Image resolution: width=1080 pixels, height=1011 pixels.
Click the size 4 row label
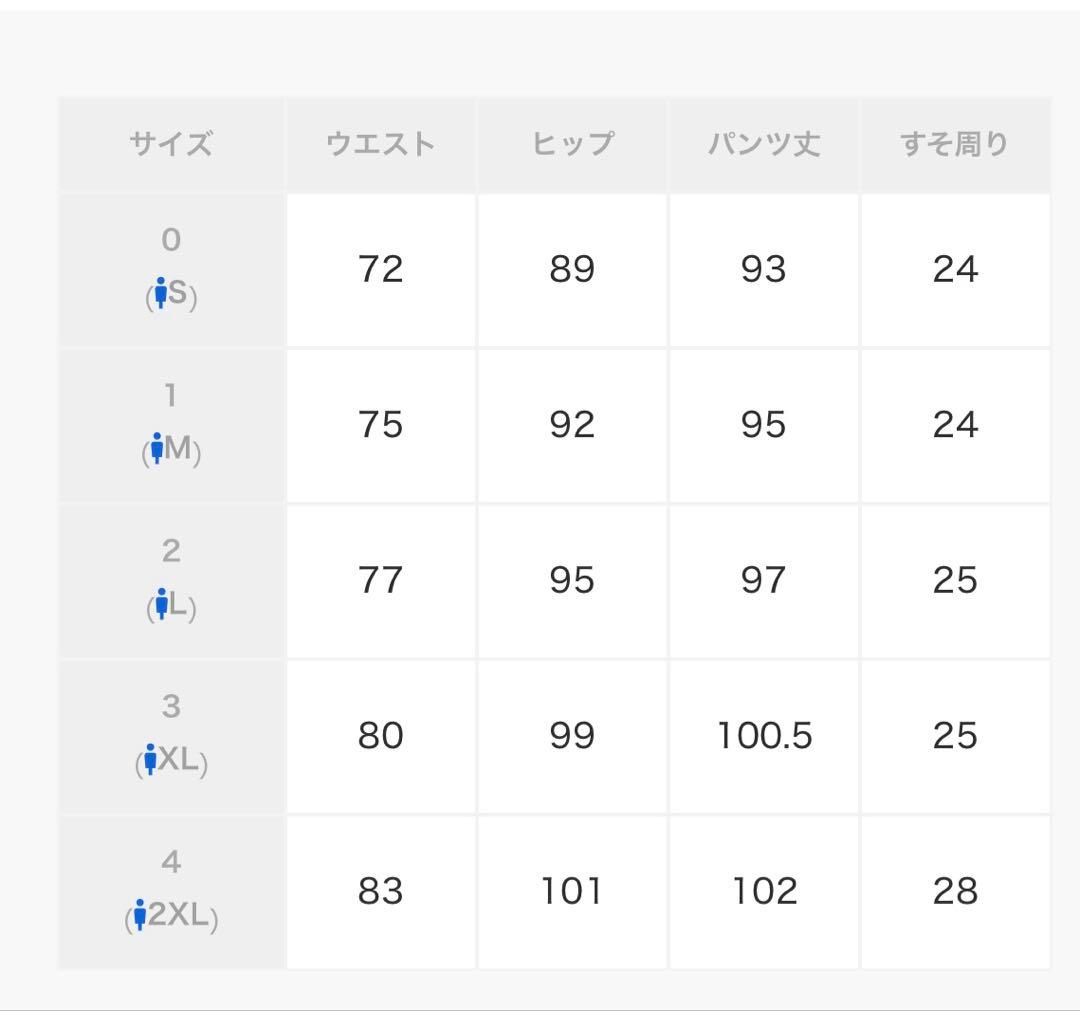(171, 862)
